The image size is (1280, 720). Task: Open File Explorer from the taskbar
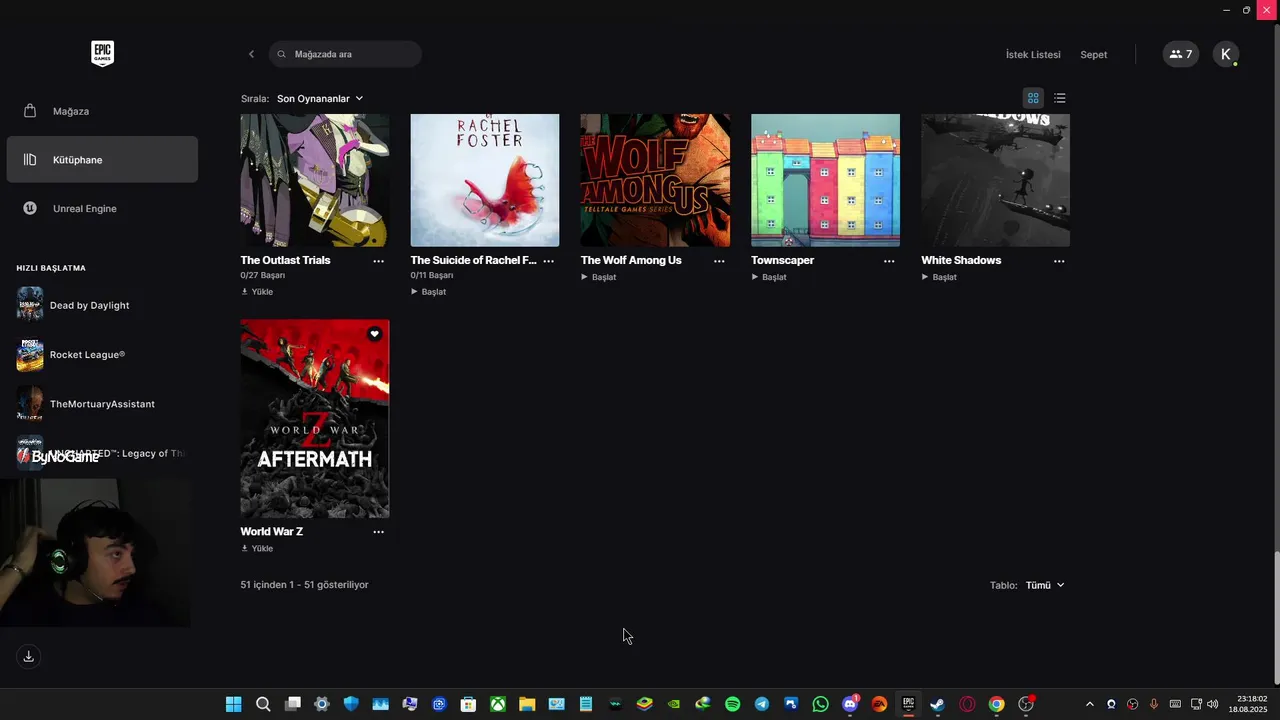[527, 704]
